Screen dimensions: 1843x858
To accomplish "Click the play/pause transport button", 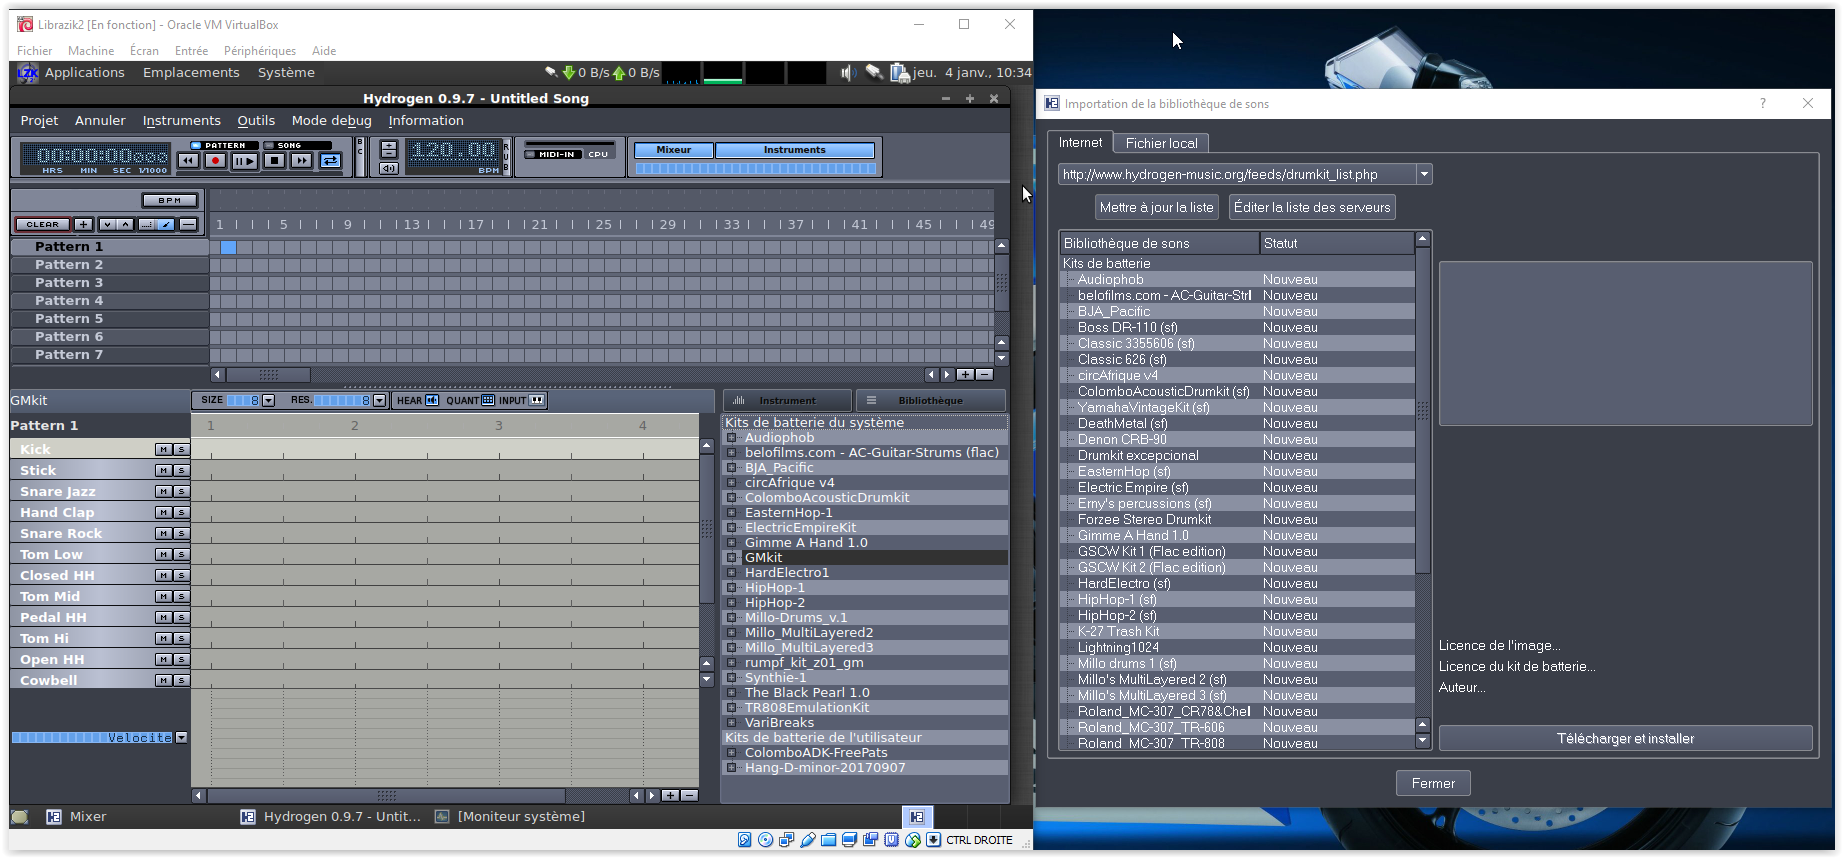I will (x=244, y=160).
